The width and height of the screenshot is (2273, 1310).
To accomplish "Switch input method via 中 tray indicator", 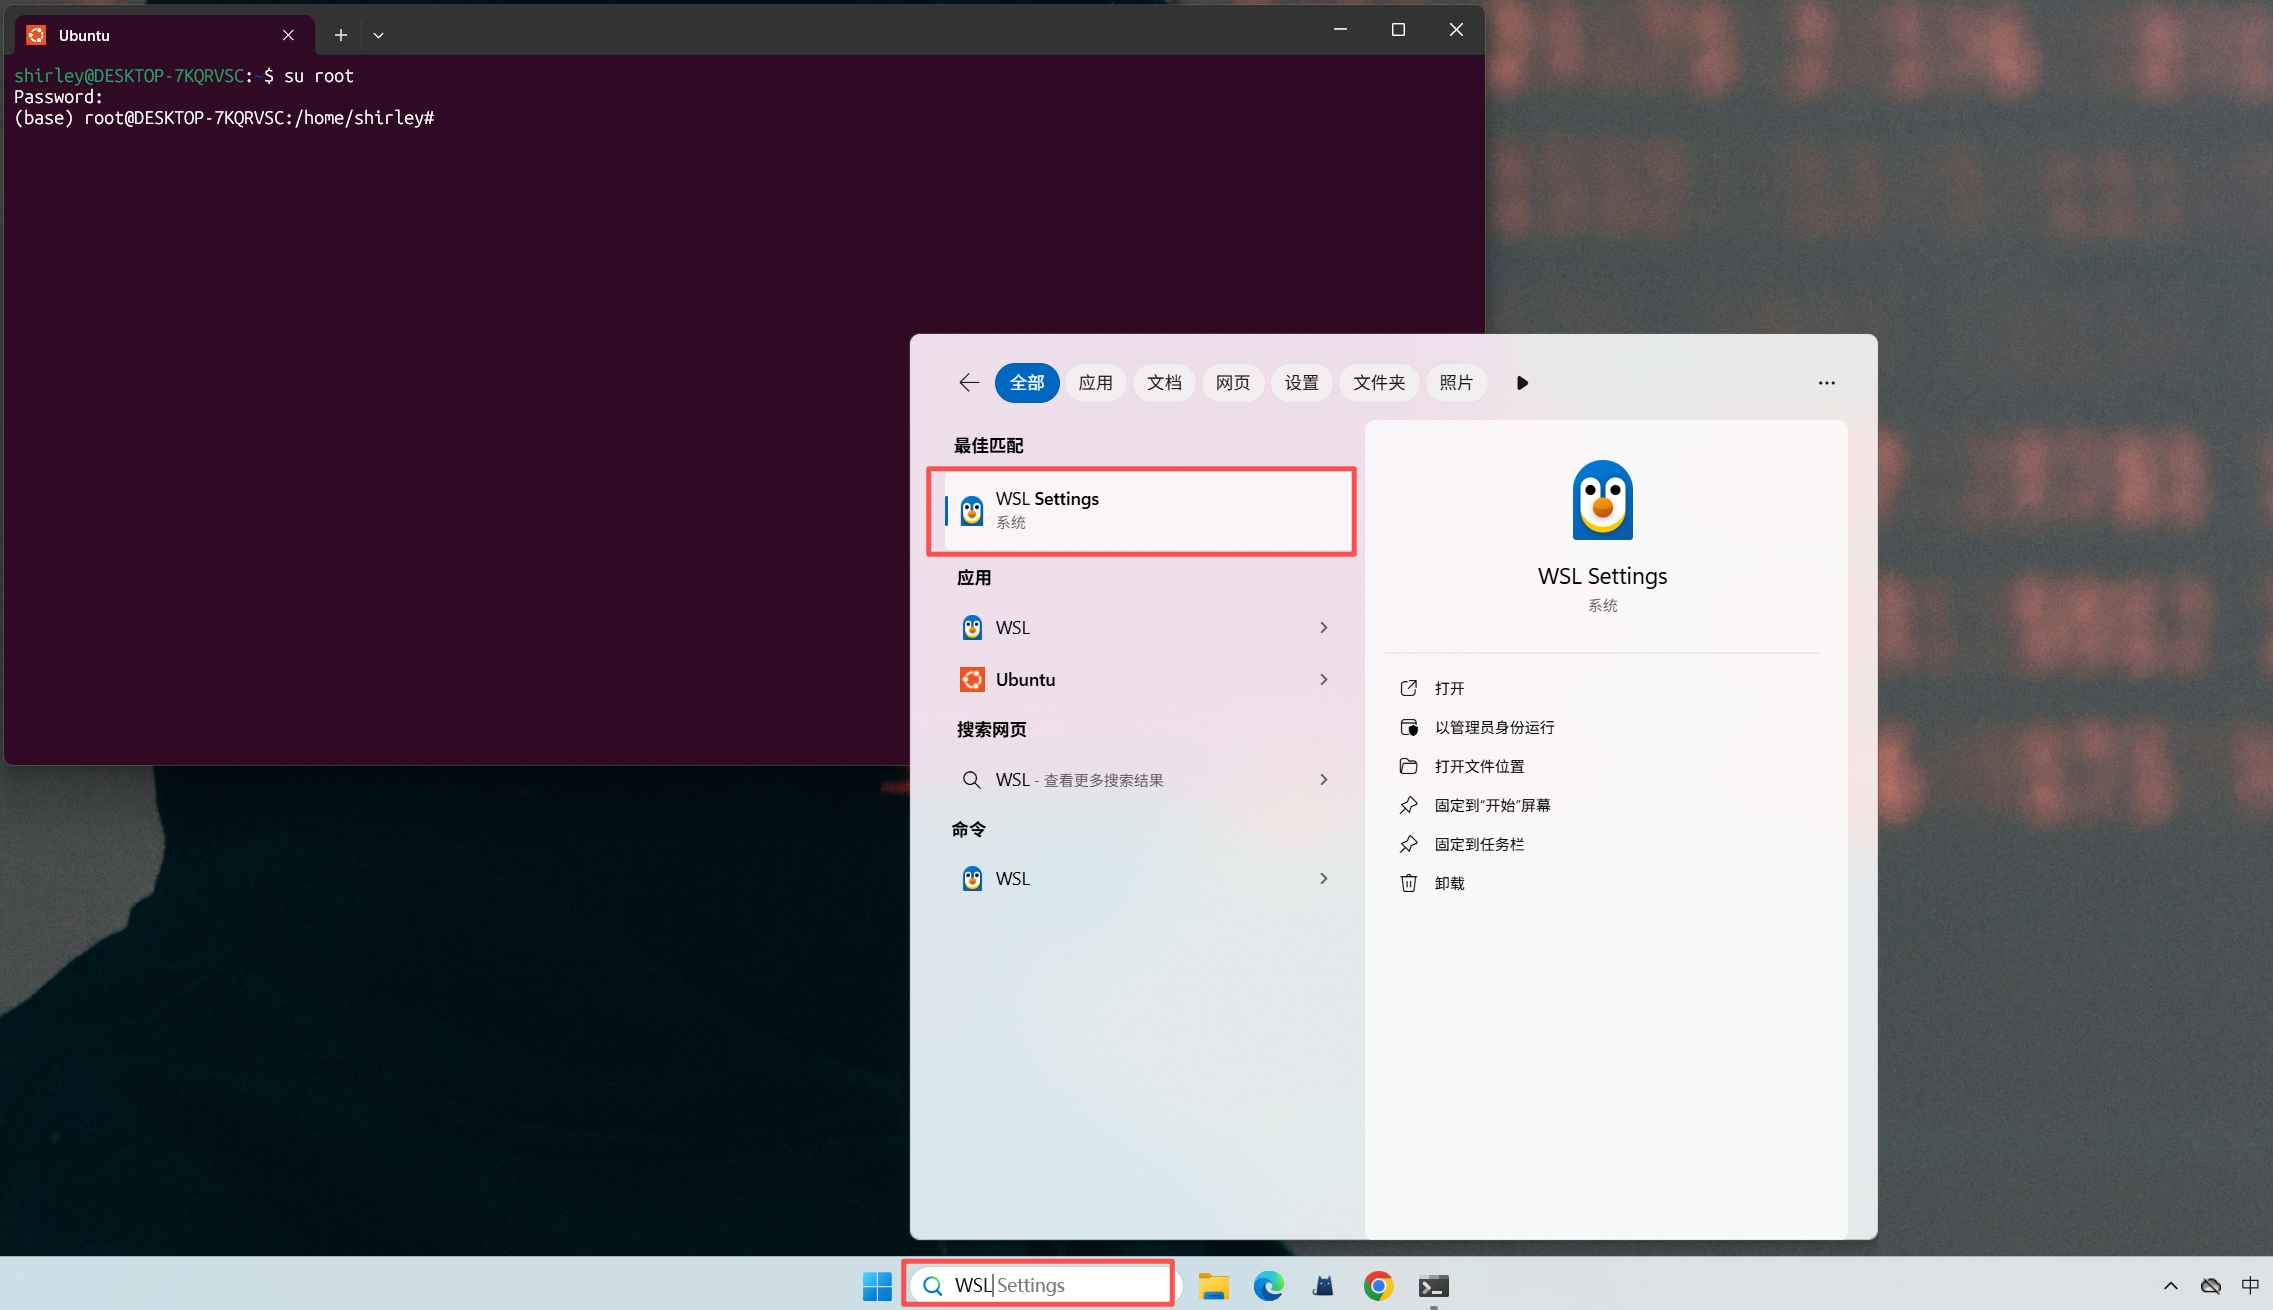I will coord(2249,1285).
